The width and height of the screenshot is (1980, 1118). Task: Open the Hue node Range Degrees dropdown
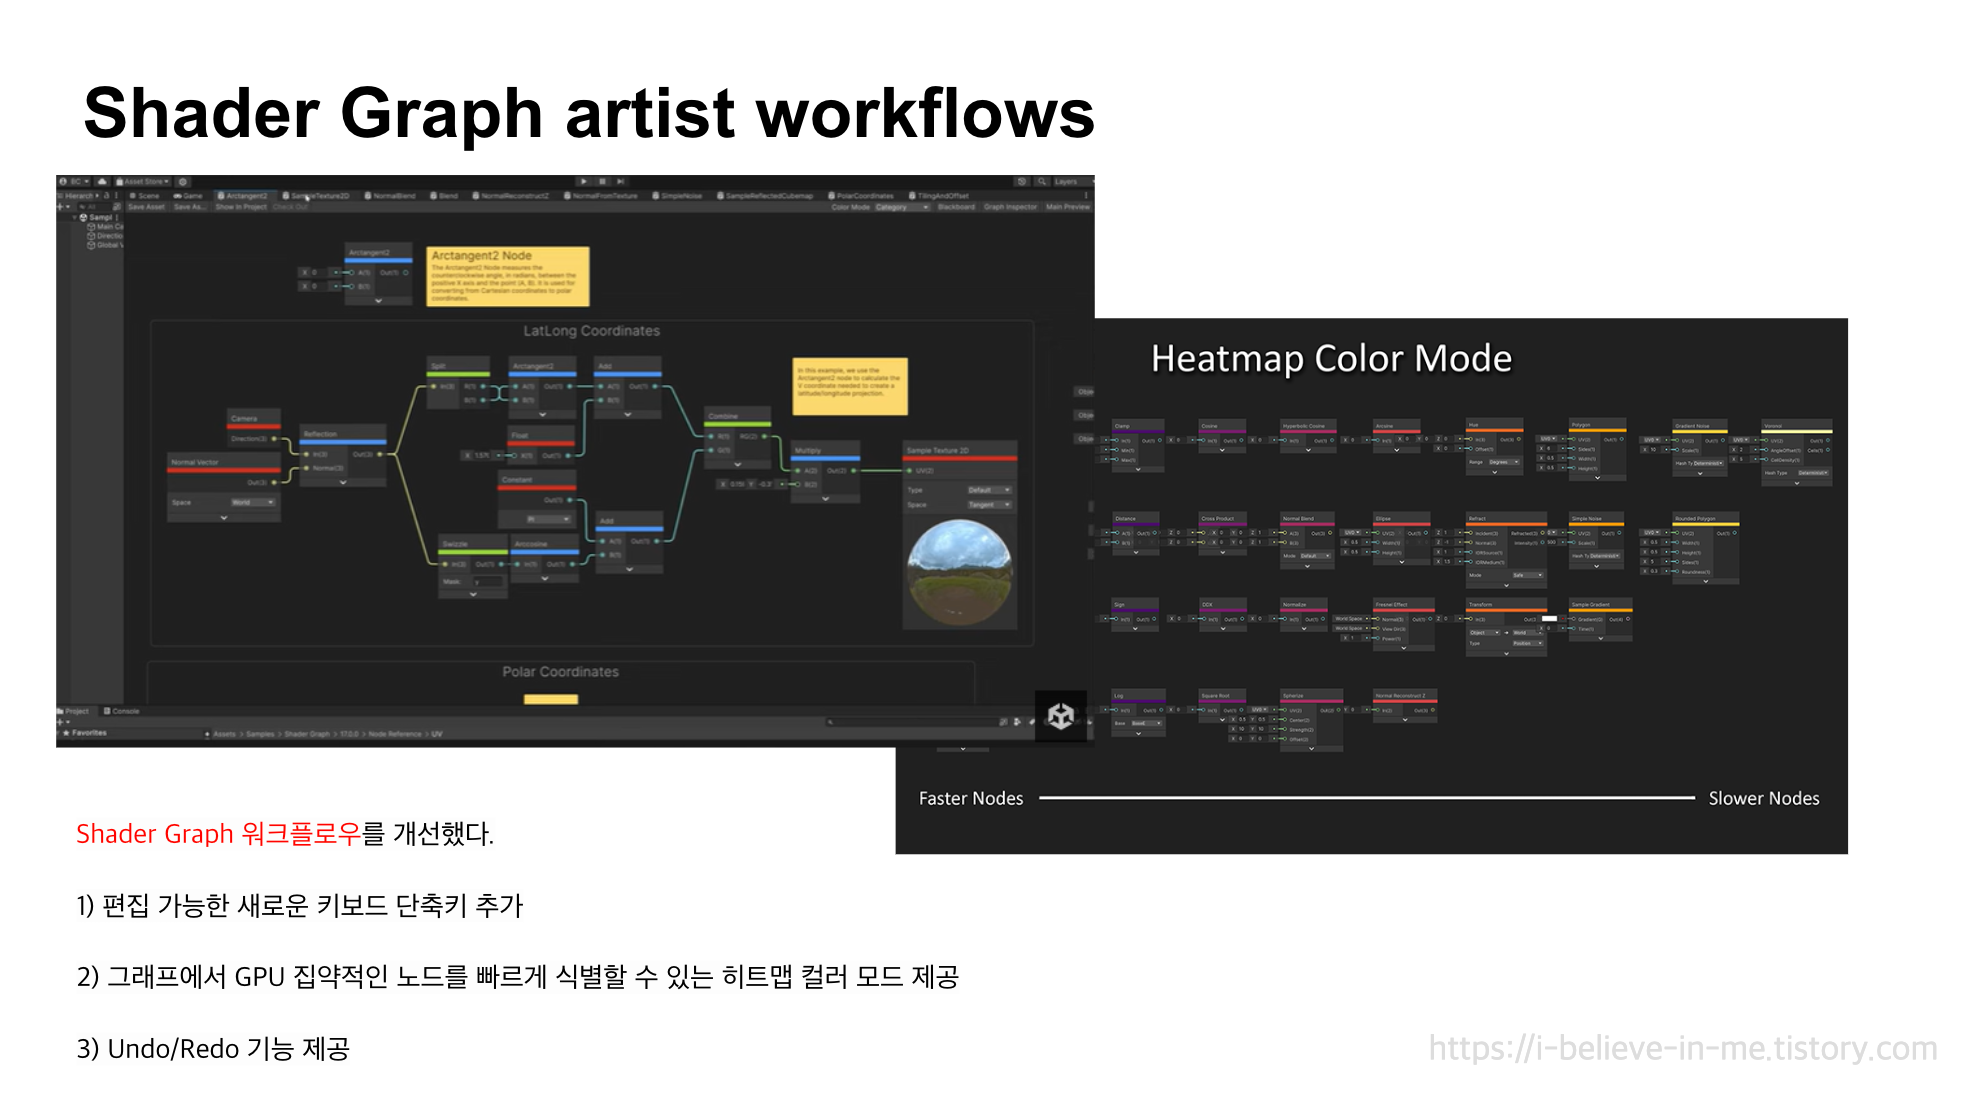(1504, 462)
